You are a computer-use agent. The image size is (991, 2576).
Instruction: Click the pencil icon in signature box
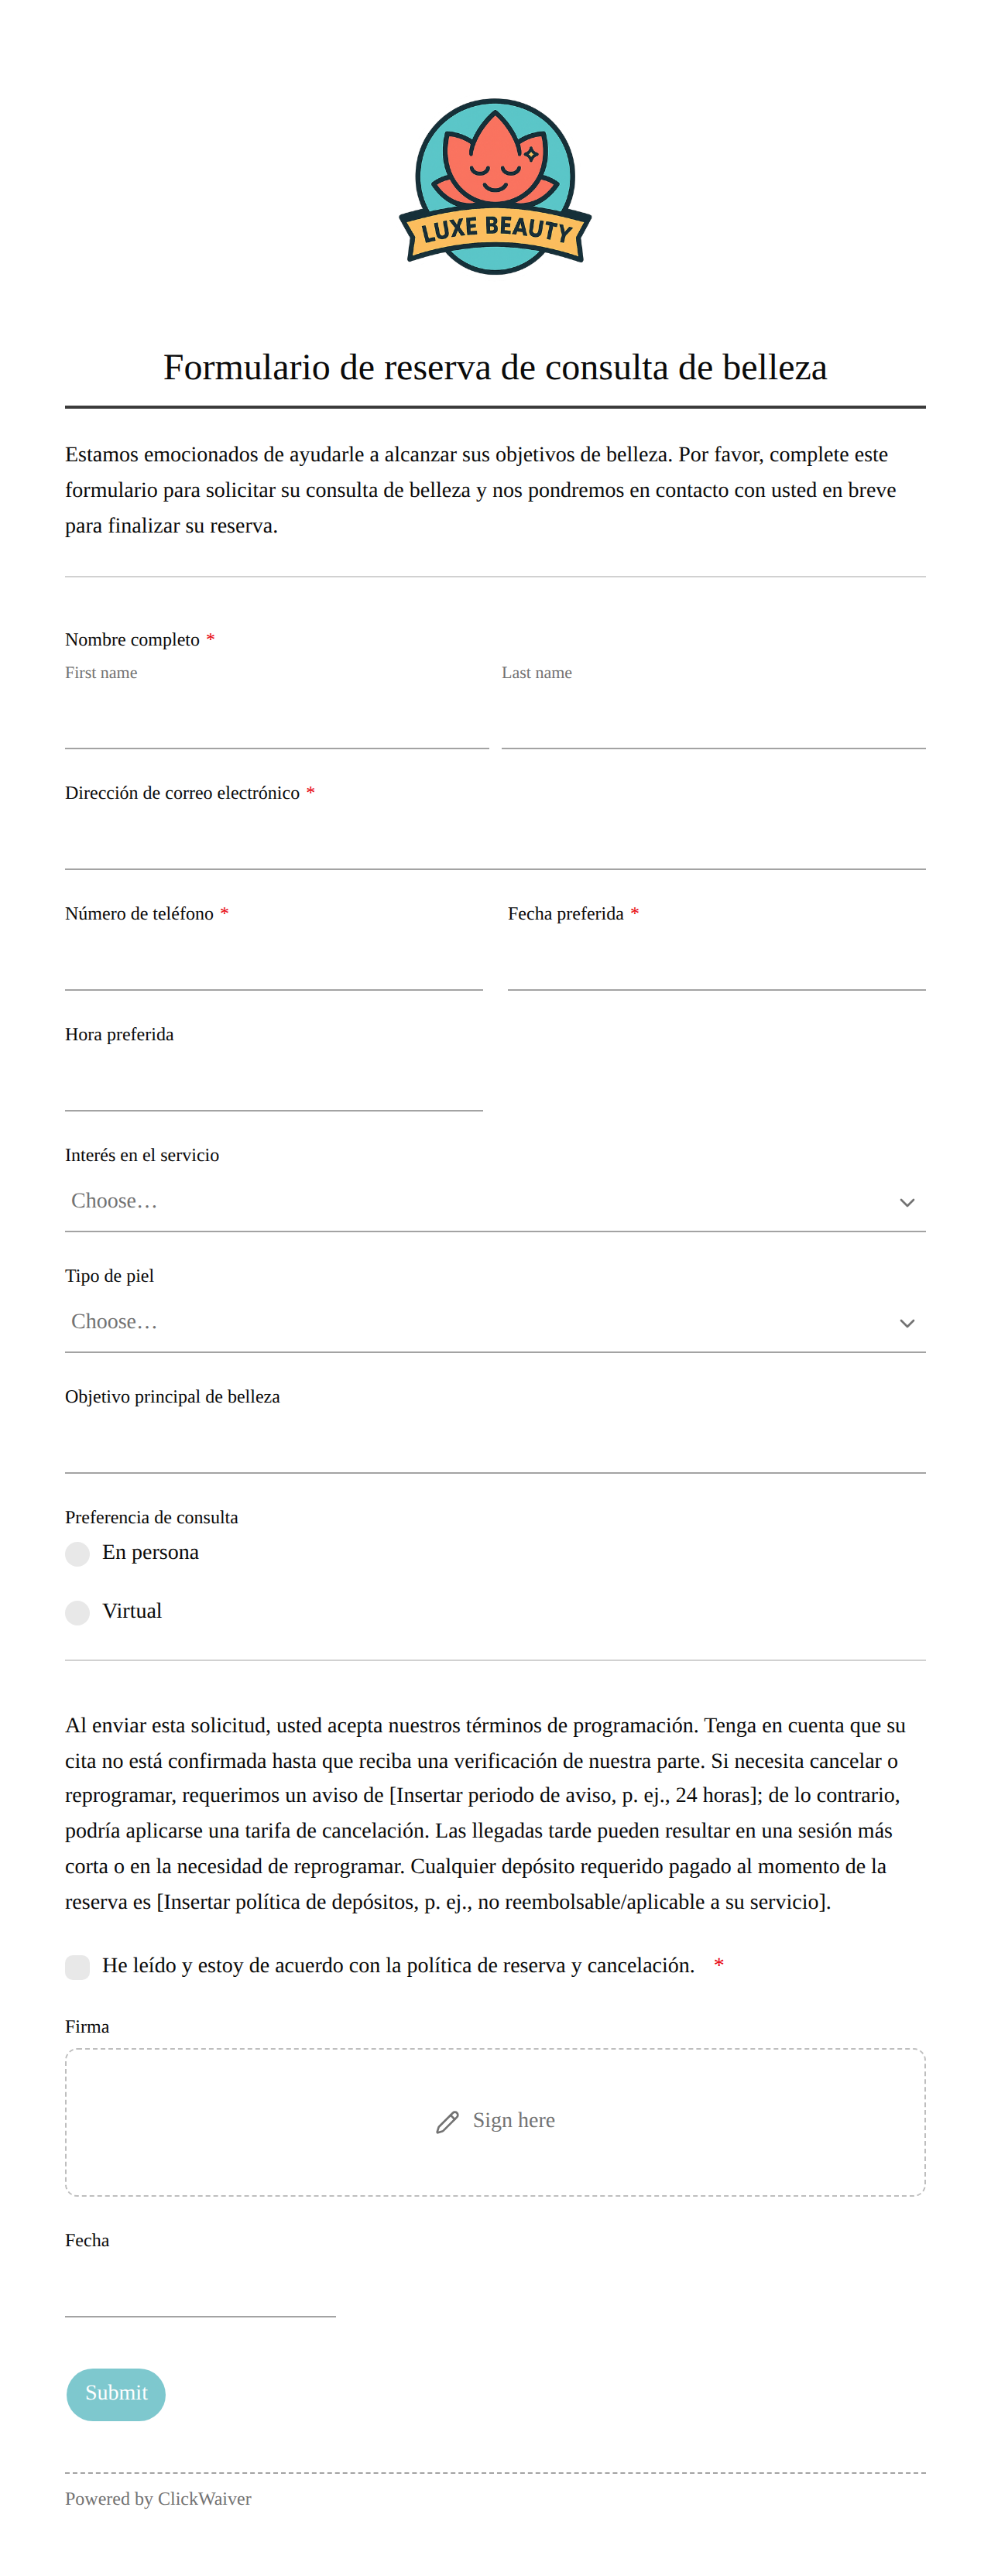point(447,2121)
